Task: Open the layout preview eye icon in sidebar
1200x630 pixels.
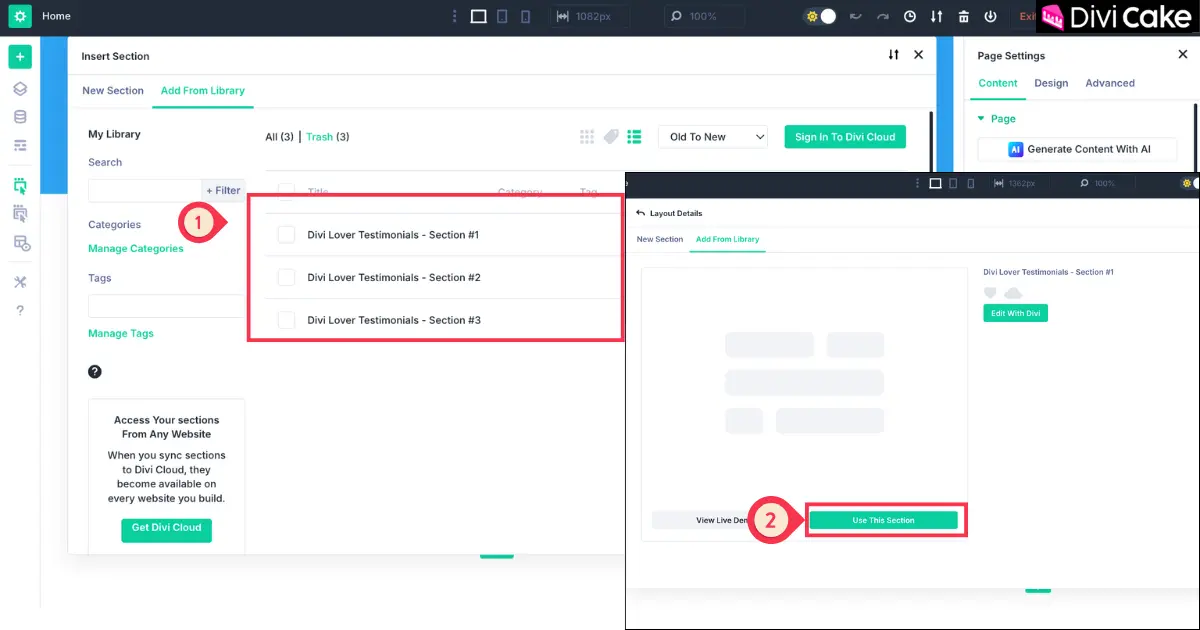Action: [x=21, y=242]
